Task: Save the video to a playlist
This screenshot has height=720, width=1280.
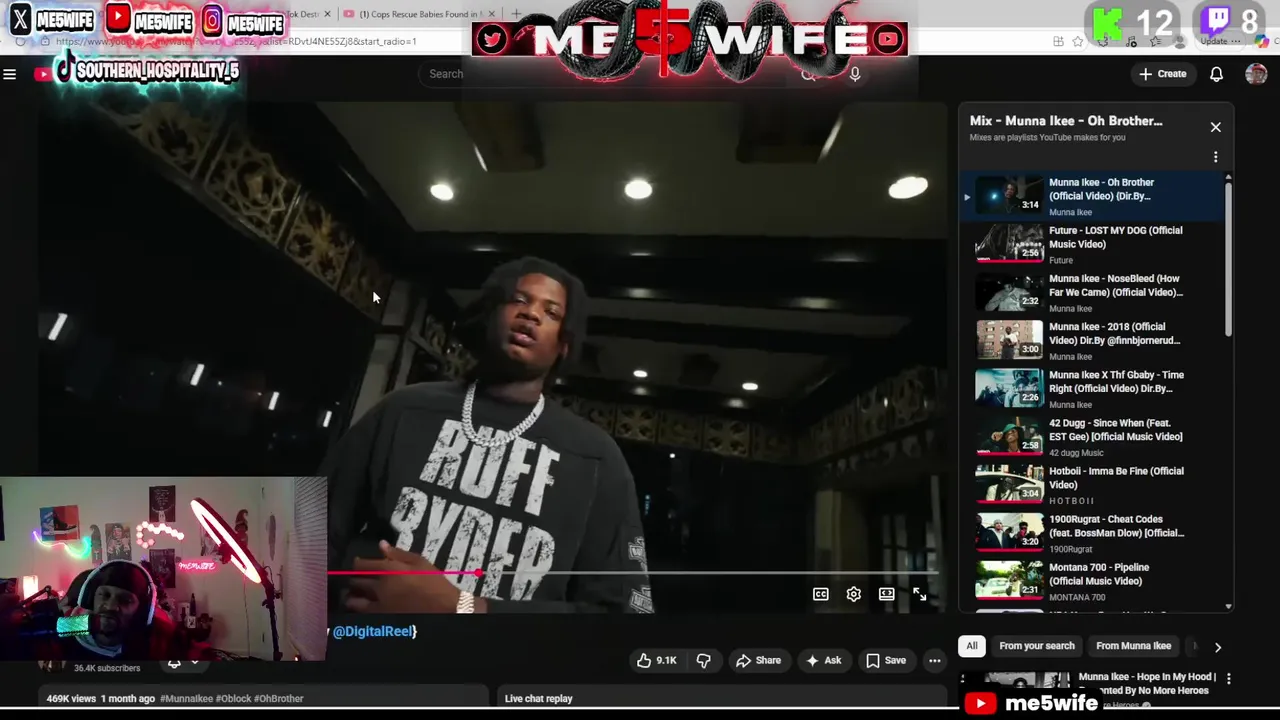Action: click(x=886, y=660)
